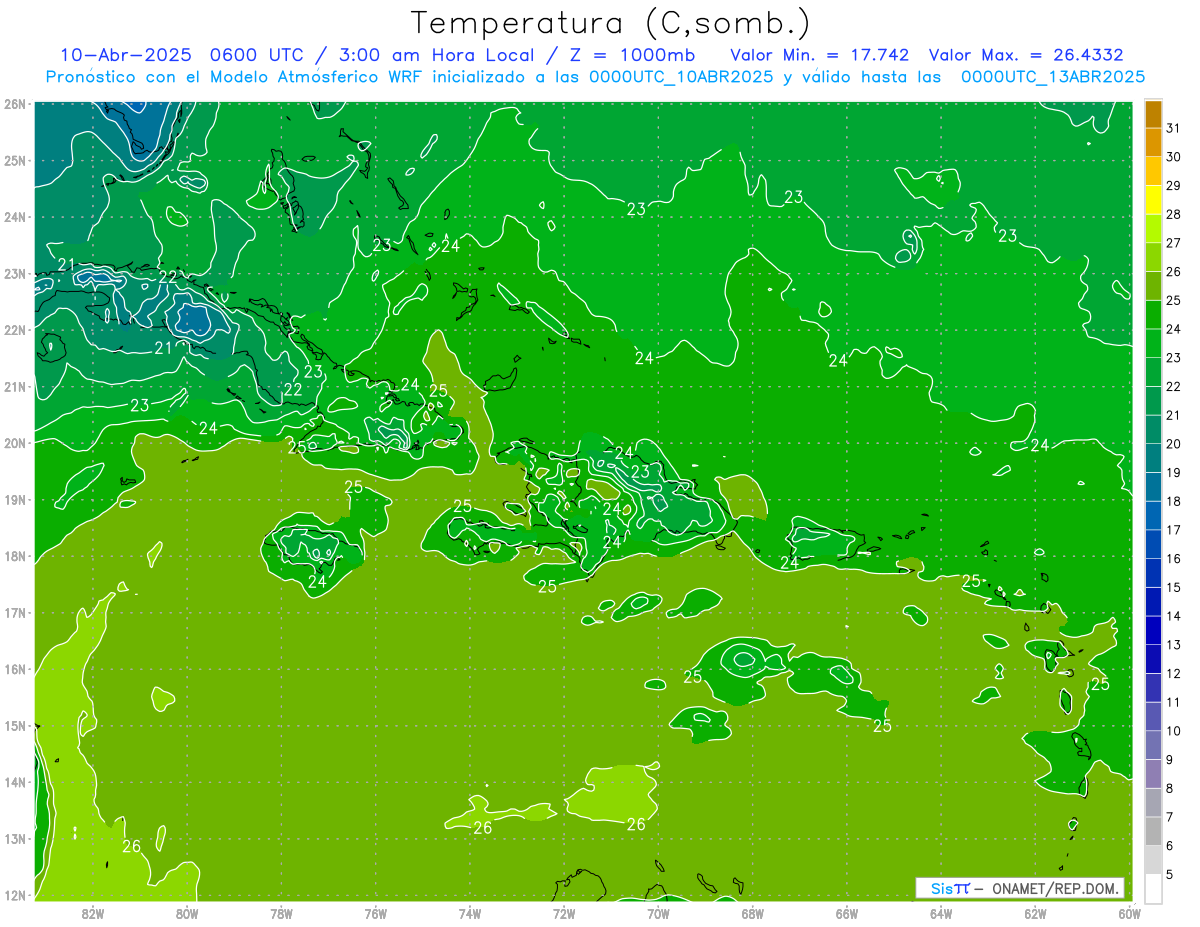Click the '17N' latitude axis label

[15, 613]
